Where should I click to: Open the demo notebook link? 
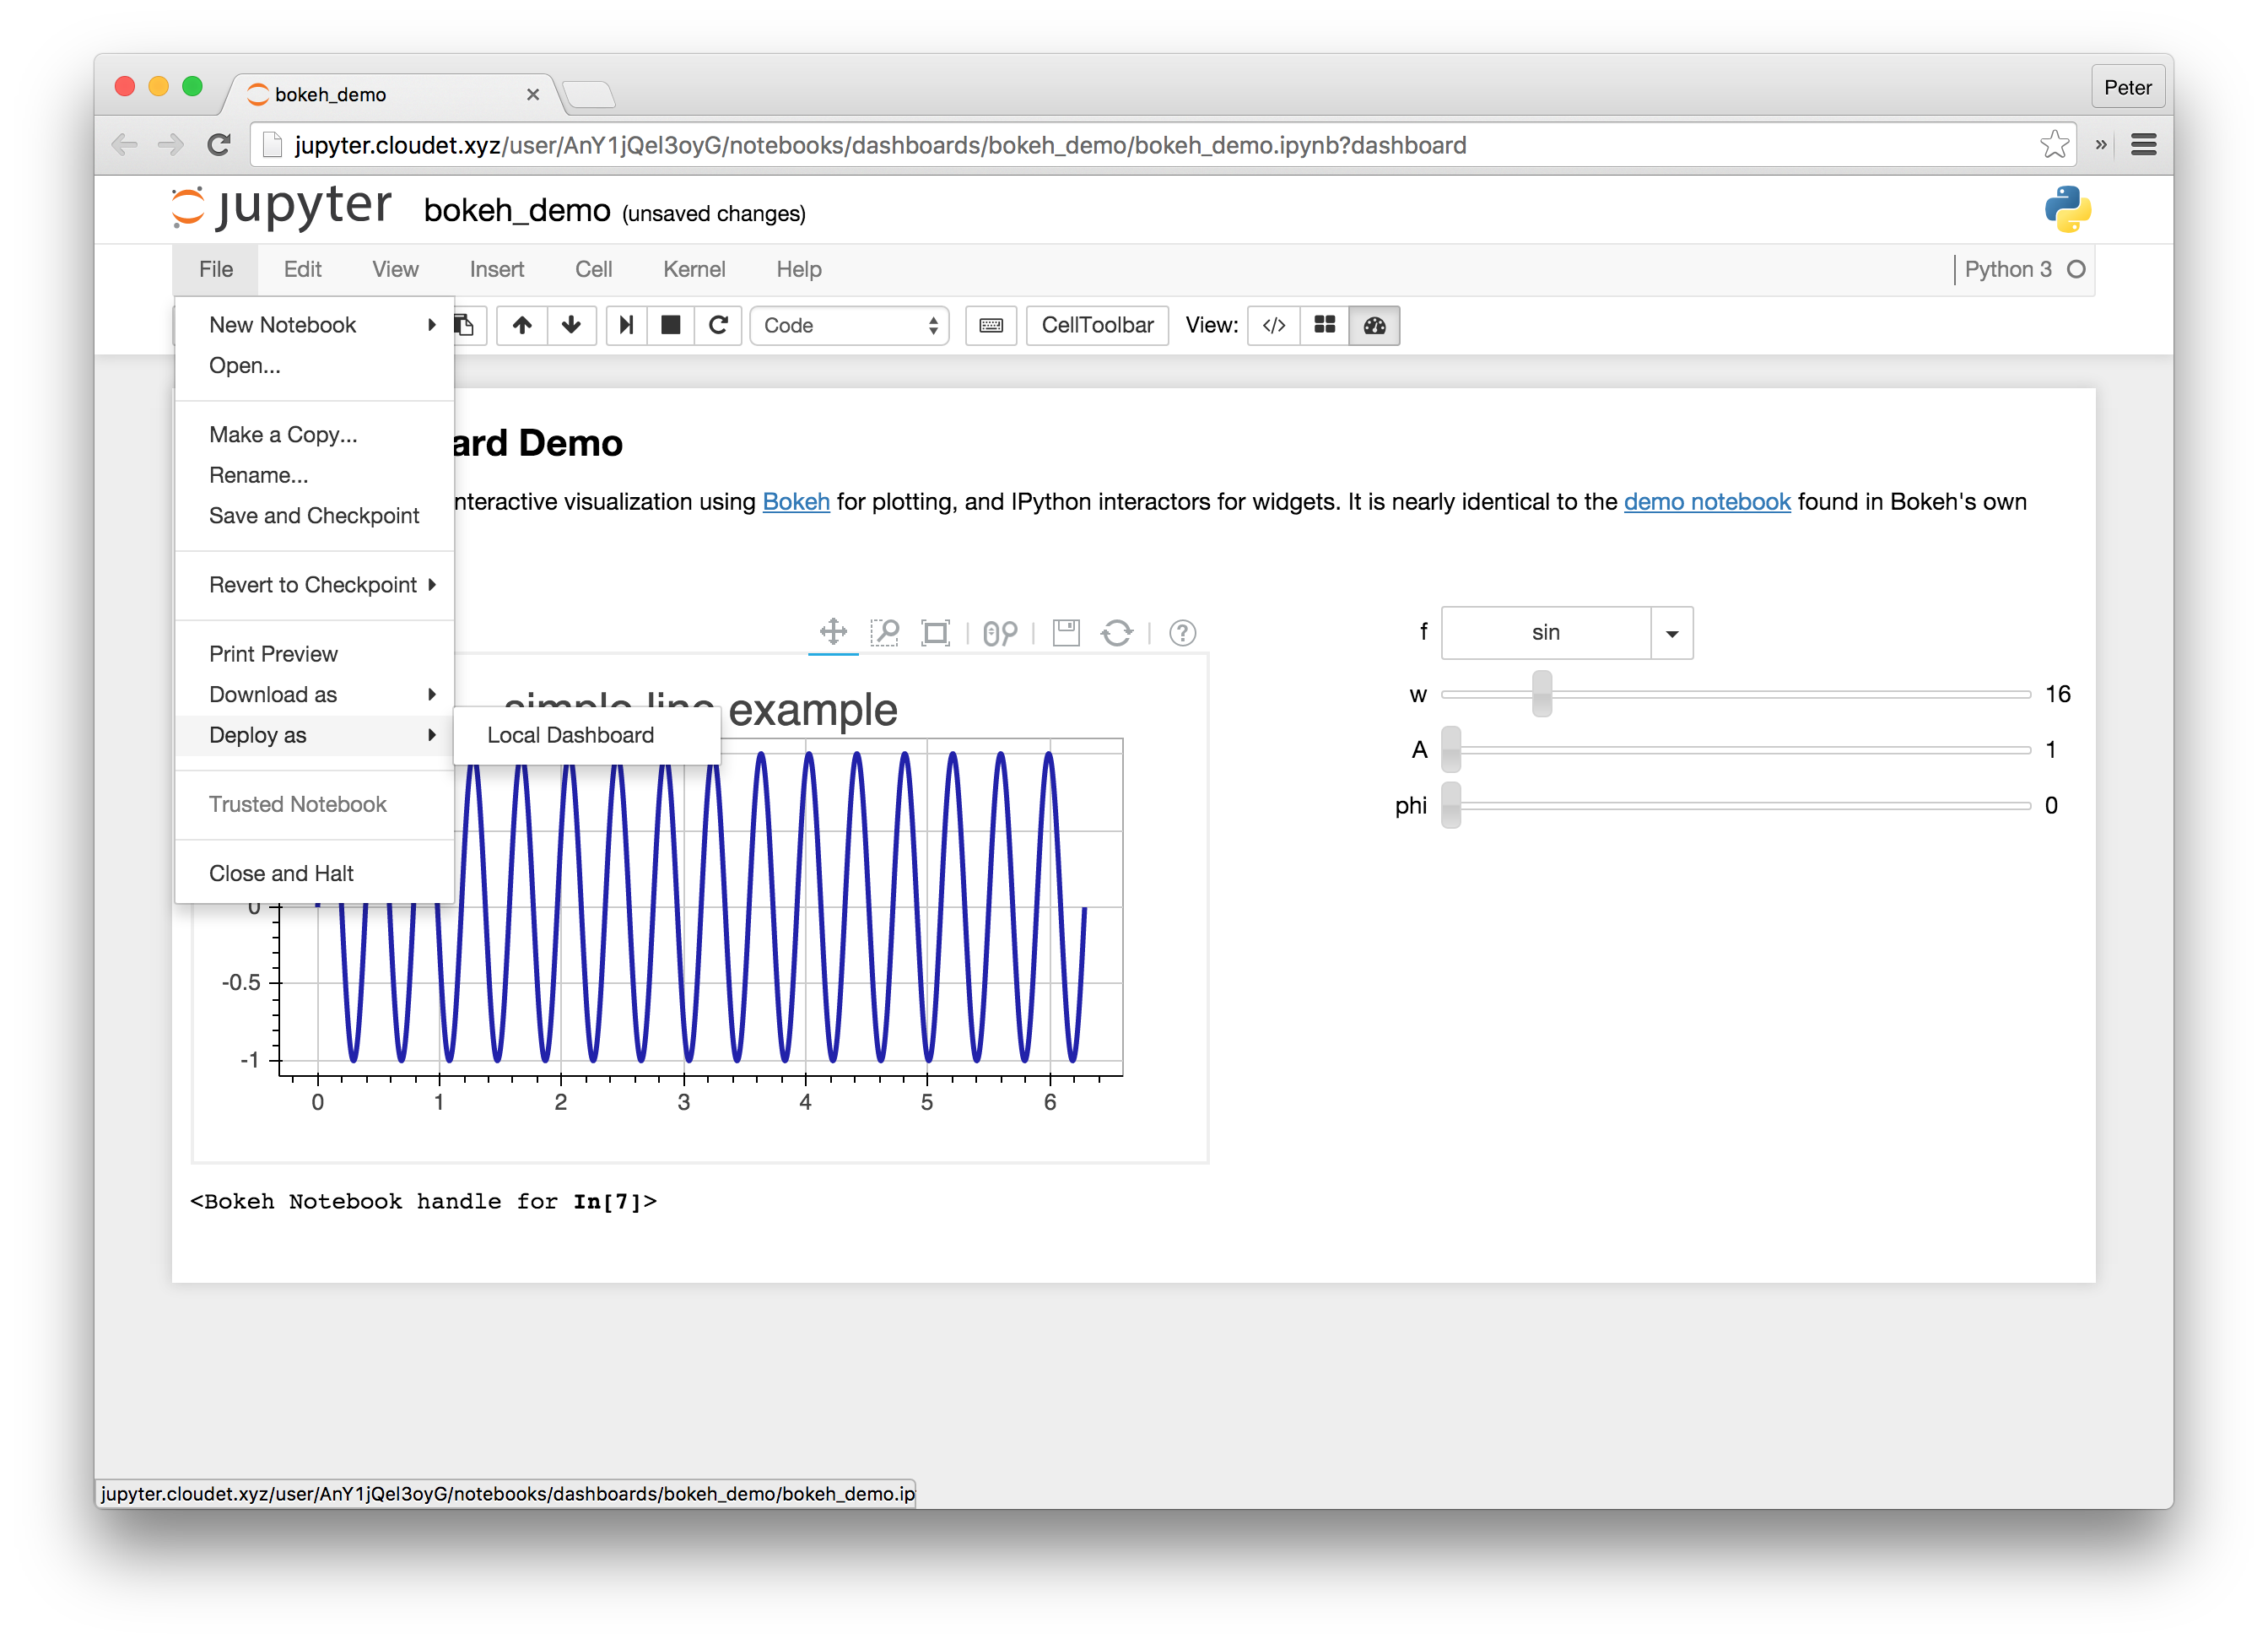pyautogui.click(x=1706, y=502)
